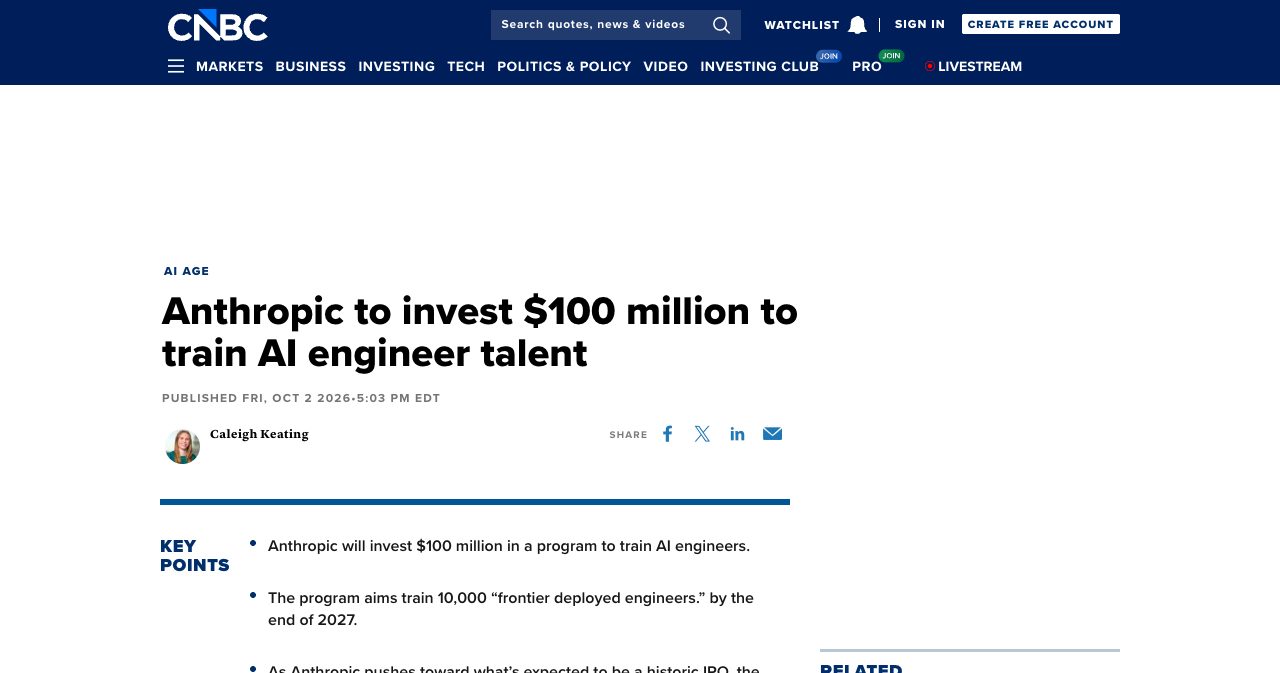
Task: Open the Business menu
Action: click(311, 66)
